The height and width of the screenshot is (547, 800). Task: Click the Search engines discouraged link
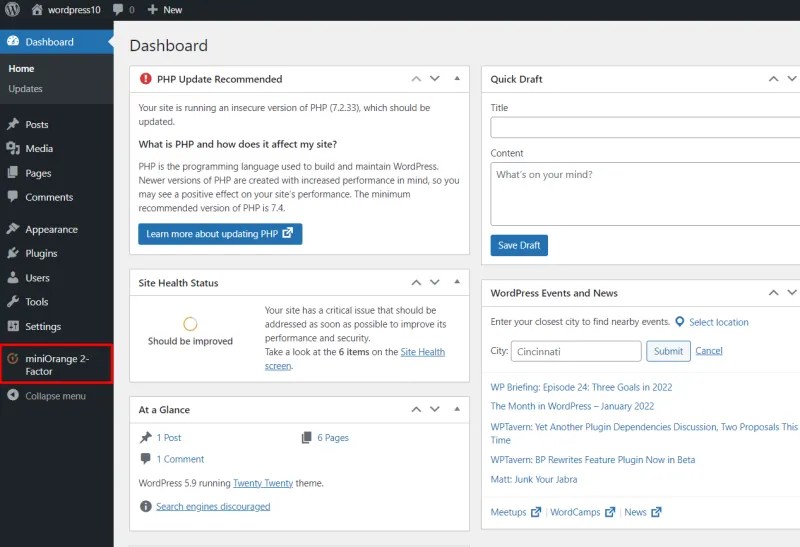coord(213,506)
